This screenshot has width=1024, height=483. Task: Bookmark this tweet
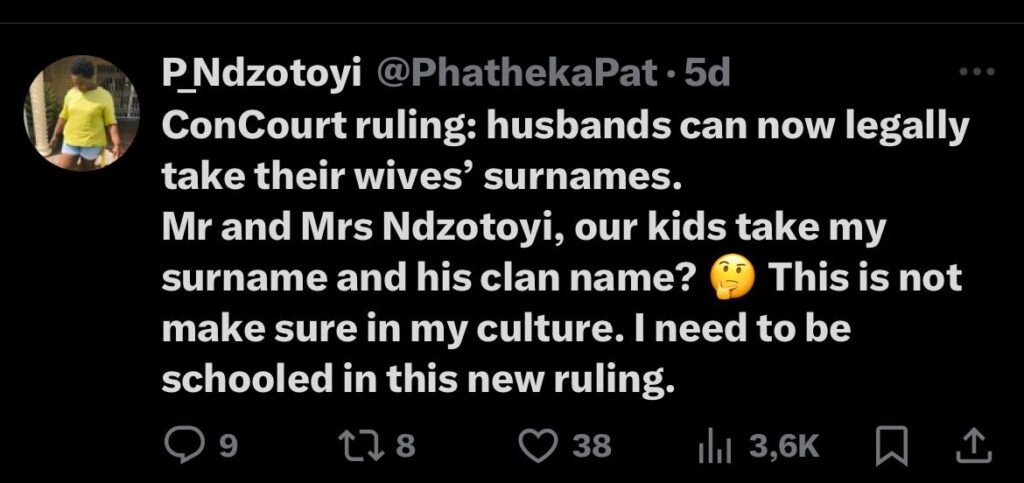coord(887,445)
